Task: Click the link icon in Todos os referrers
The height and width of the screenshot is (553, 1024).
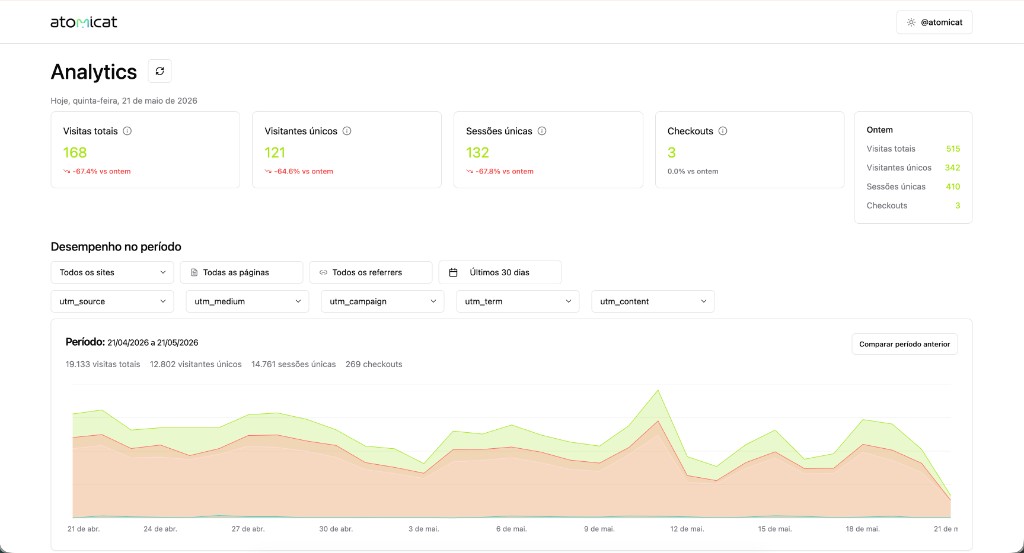Action: (323, 272)
